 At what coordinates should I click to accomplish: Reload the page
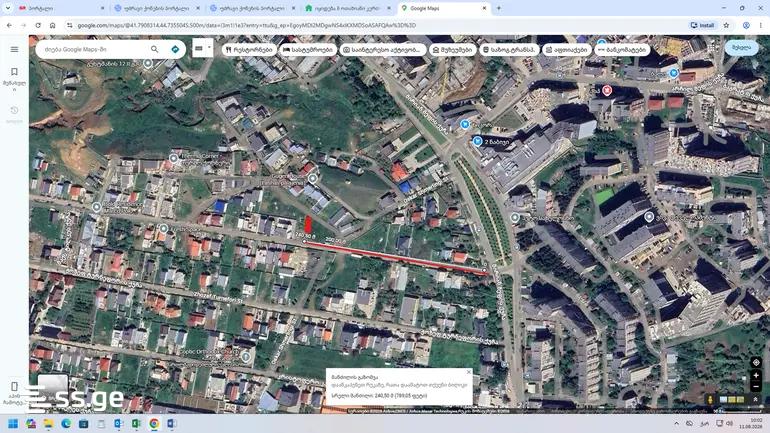pyautogui.click(x=38, y=25)
